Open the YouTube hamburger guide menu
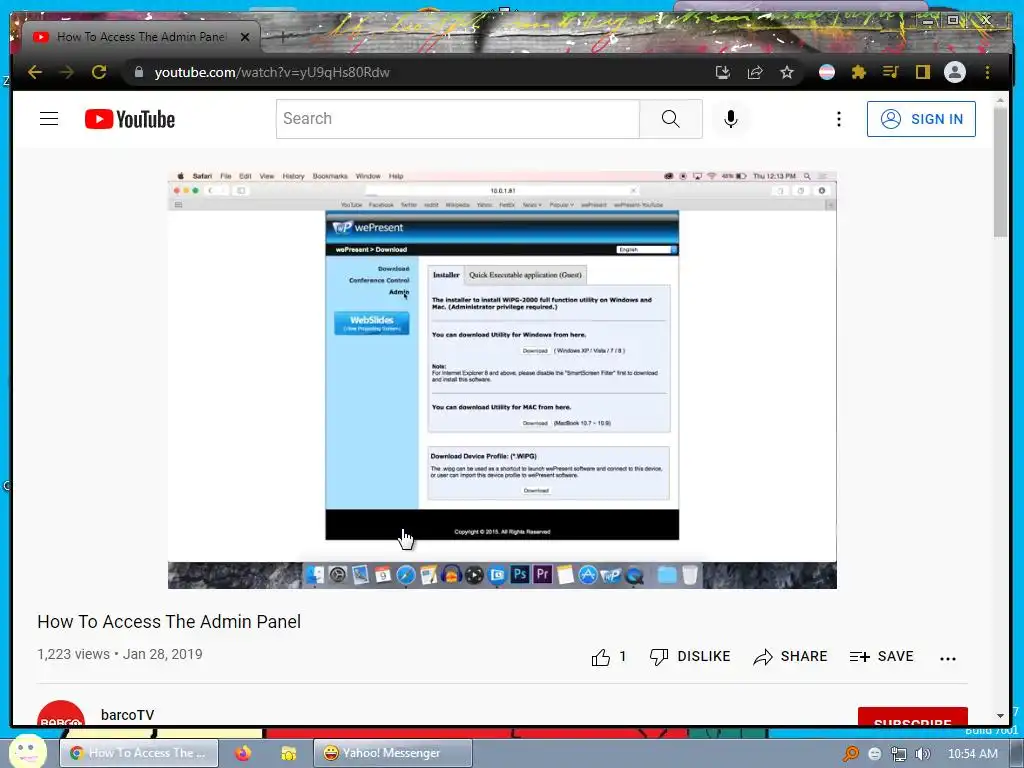This screenshot has width=1024, height=768. [49, 119]
